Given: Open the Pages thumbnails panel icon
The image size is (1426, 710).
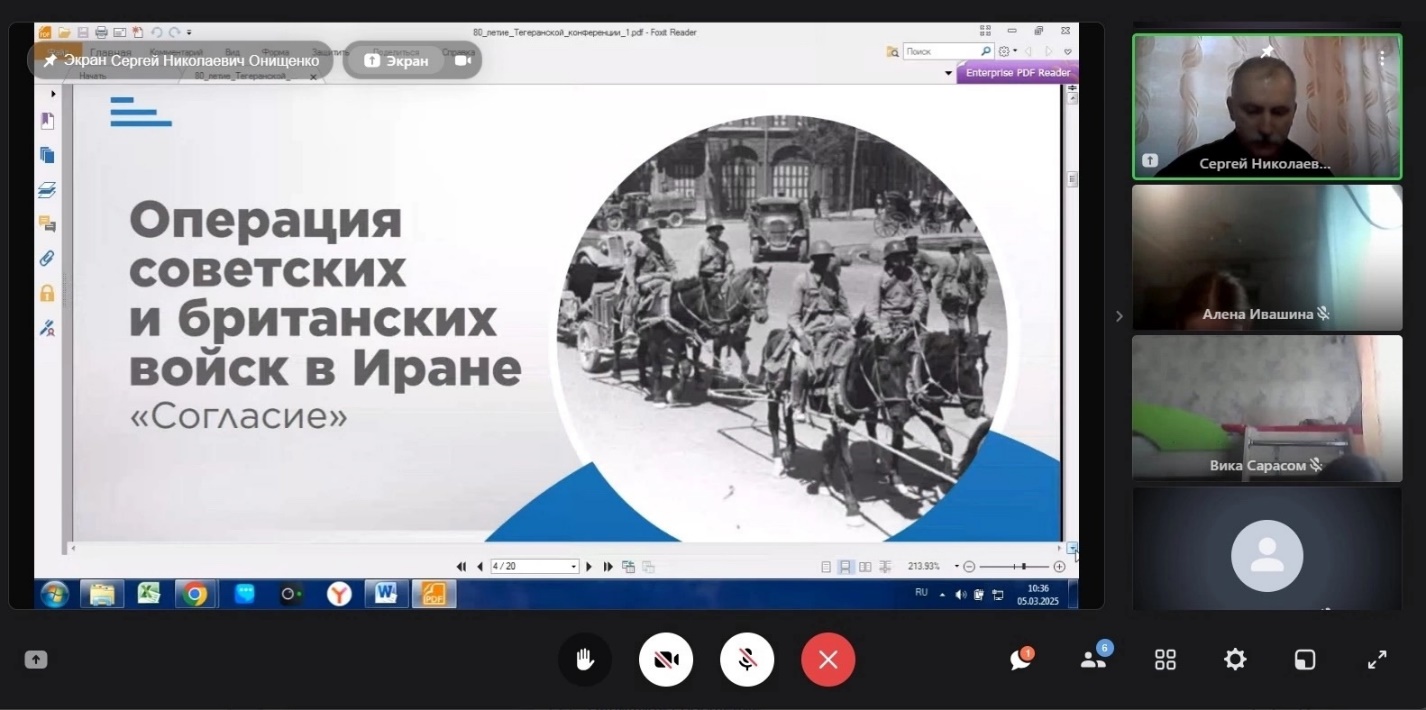Looking at the screenshot, I should pyautogui.click(x=47, y=155).
